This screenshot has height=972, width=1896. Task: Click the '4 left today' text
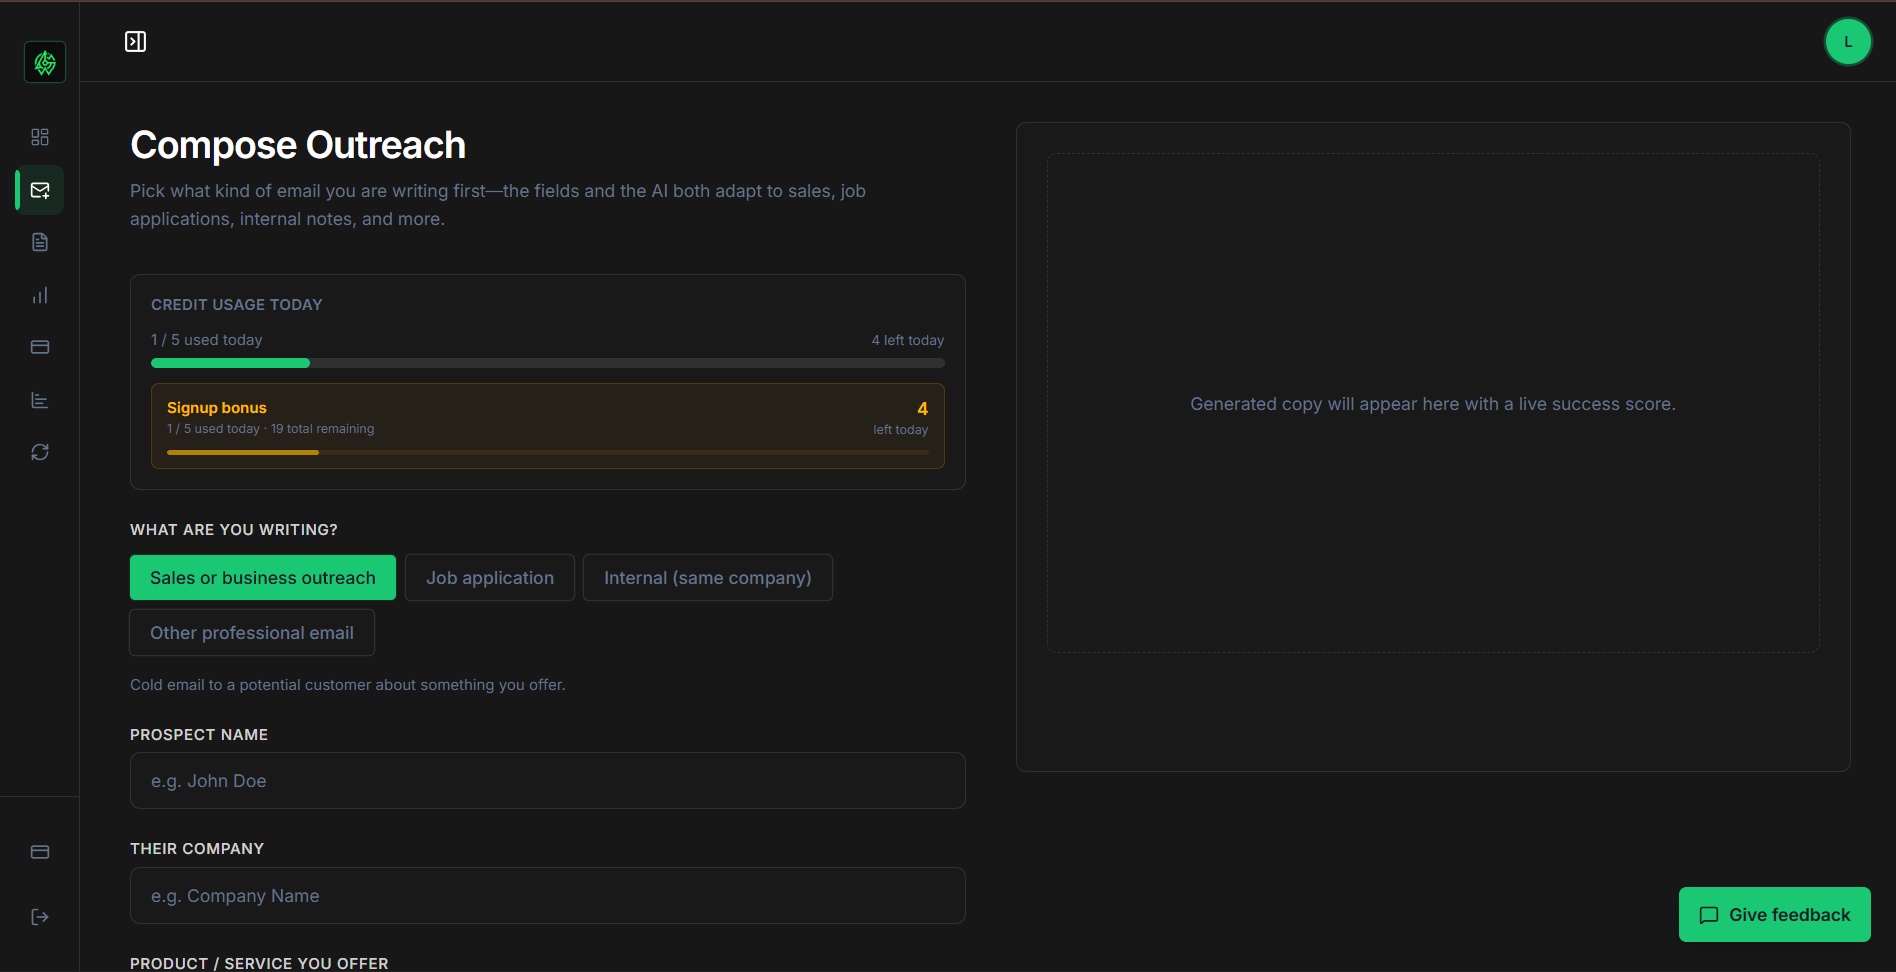(x=907, y=340)
